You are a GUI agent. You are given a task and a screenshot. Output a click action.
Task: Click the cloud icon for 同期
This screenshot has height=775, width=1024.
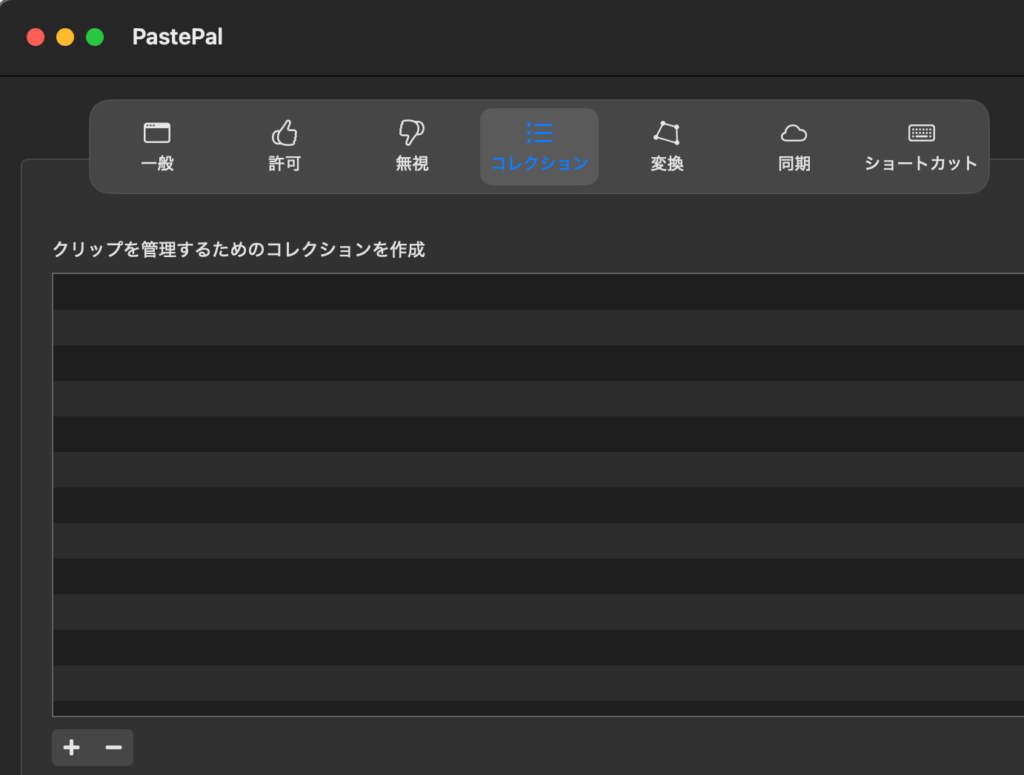(794, 133)
